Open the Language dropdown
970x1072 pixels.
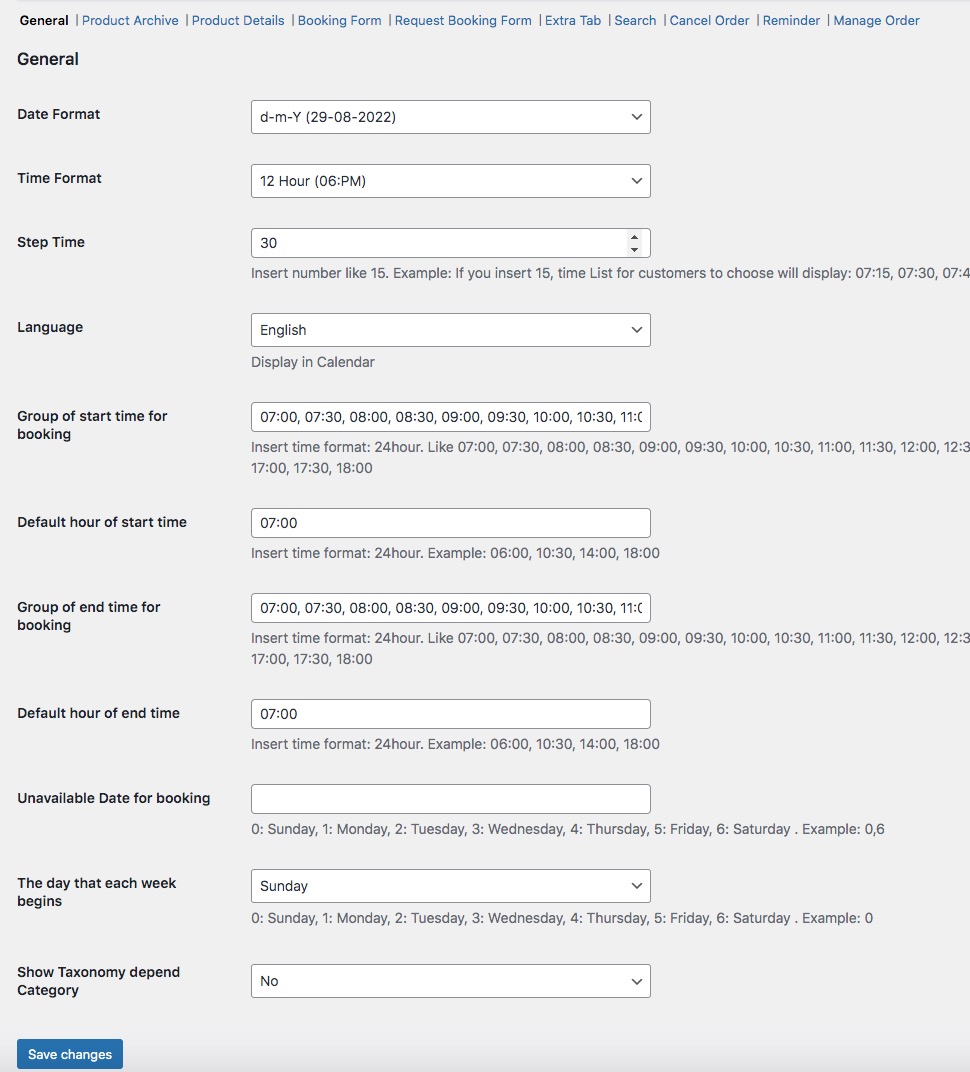[x=450, y=330]
